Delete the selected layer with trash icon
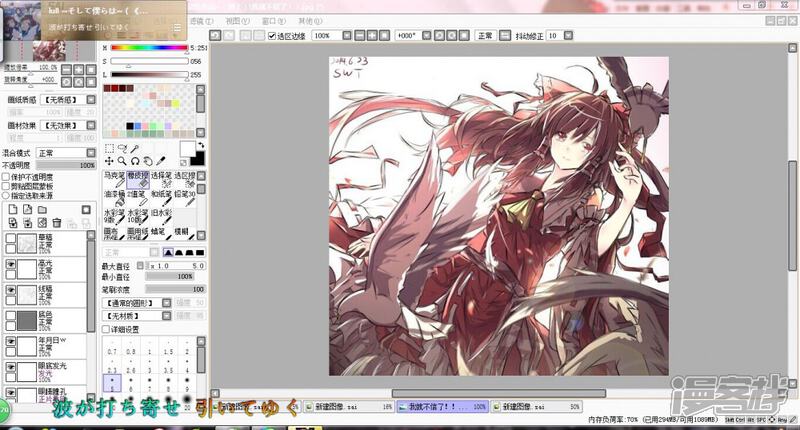The width and height of the screenshot is (800, 430). pyautogui.click(x=57, y=223)
